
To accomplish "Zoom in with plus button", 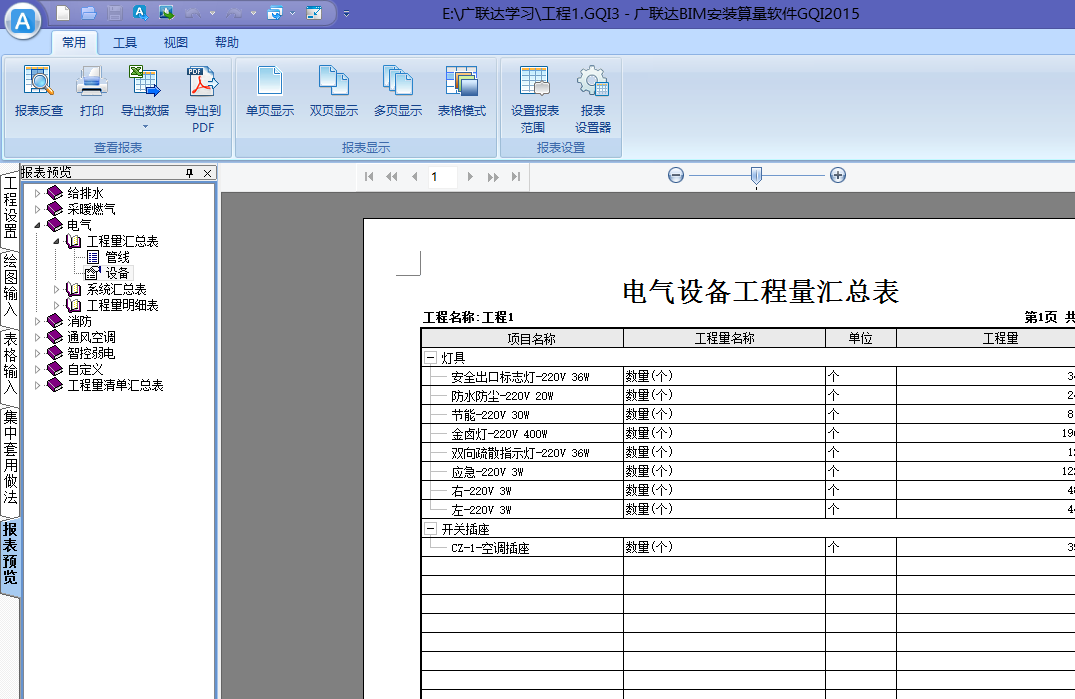I will (x=838, y=175).
